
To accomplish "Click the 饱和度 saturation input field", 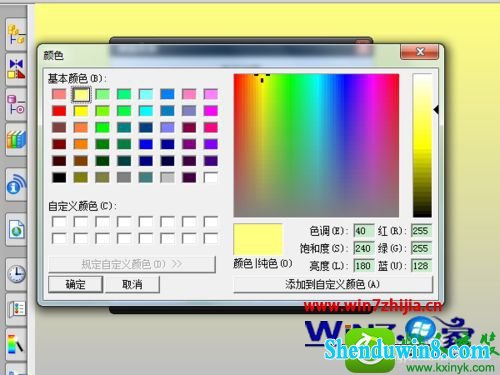I will coord(364,248).
